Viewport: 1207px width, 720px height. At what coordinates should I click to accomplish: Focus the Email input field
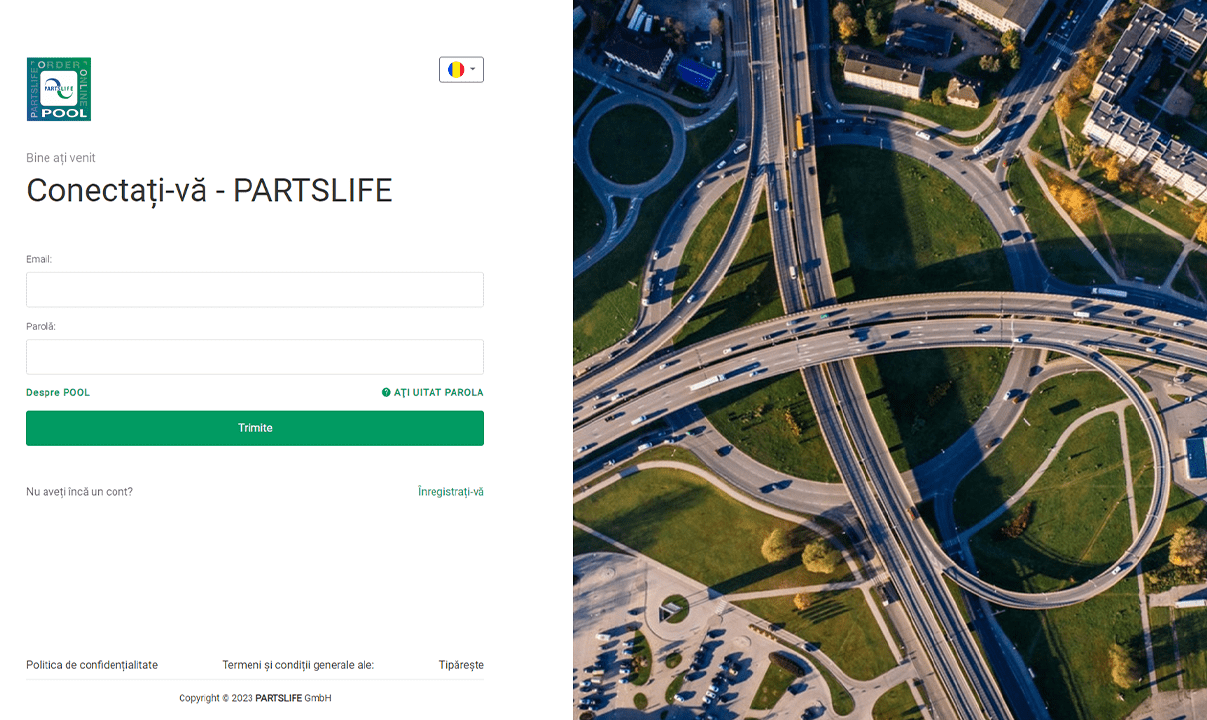point(255,290)
